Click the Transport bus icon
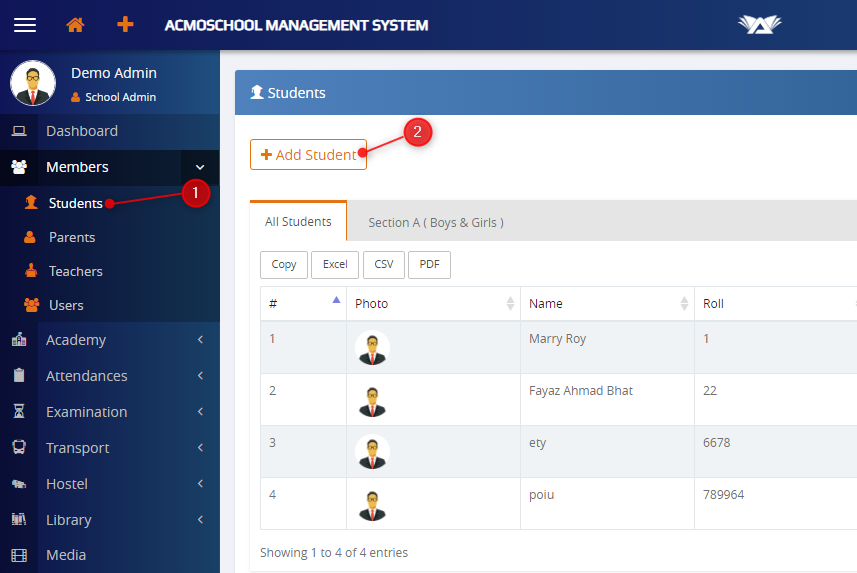The image size is (857, 573). pyautogui.click(x=19, y=448)
